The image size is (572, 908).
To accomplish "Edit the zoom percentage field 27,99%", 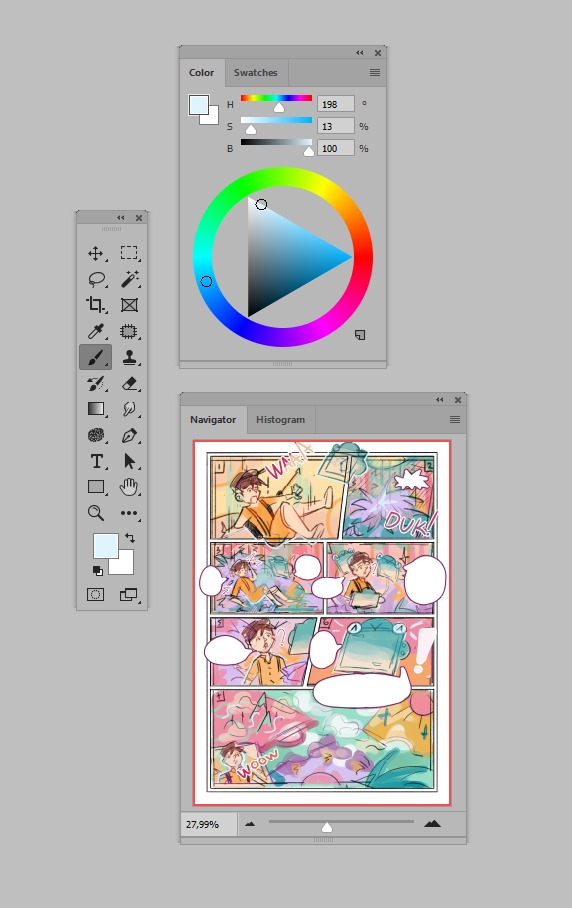I will tap(208, 824).
